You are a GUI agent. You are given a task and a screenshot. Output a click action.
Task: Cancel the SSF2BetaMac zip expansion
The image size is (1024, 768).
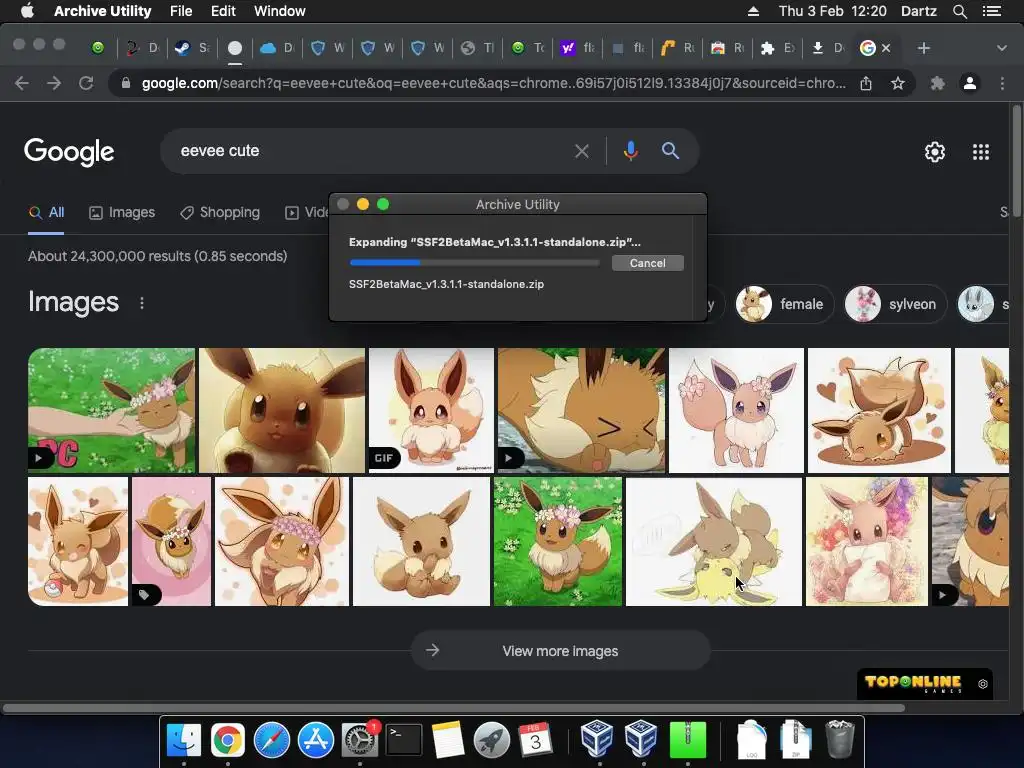647,263
